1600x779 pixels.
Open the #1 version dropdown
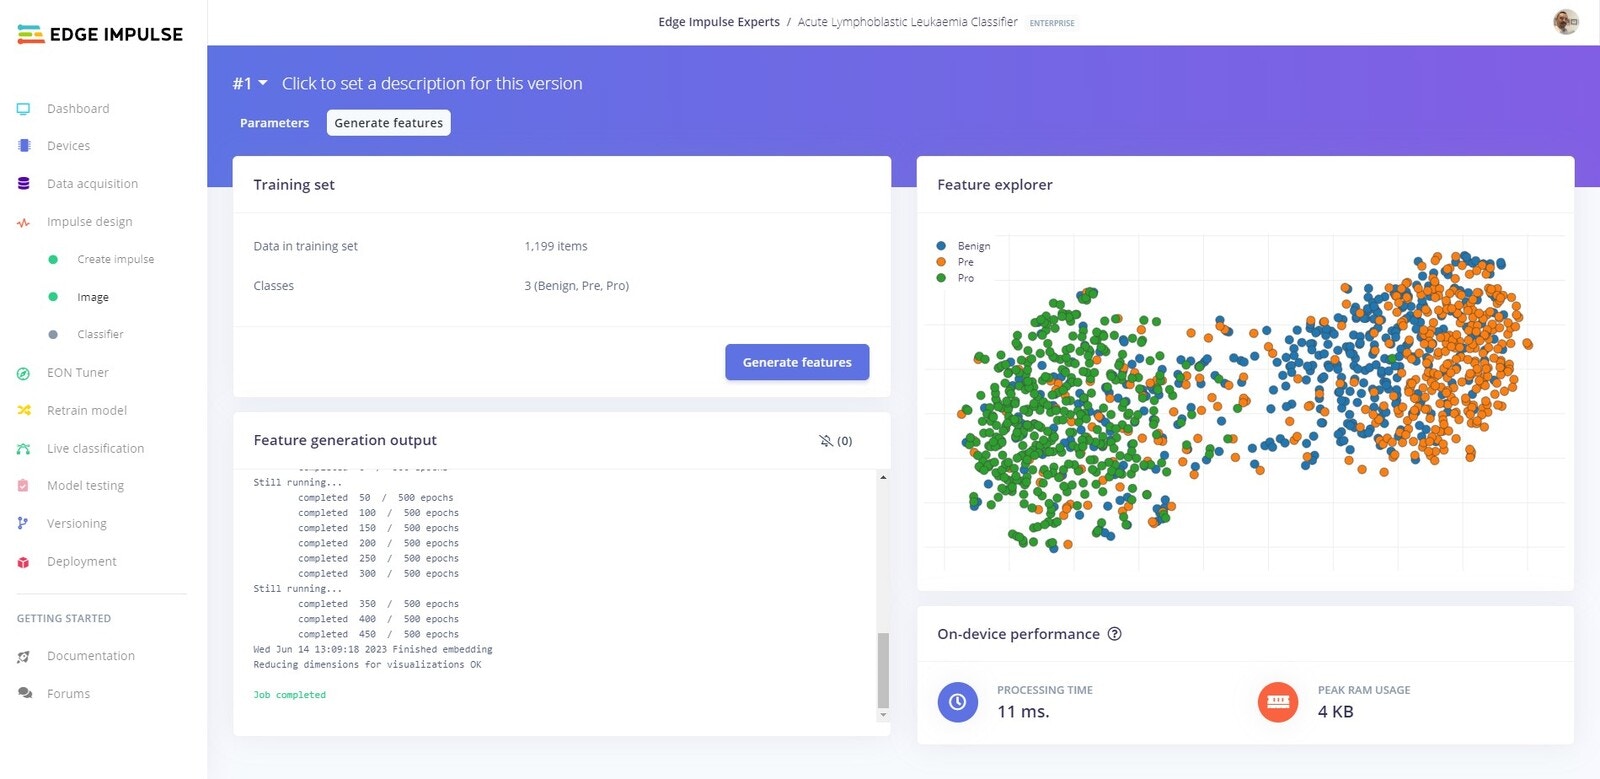click(250, 84)
